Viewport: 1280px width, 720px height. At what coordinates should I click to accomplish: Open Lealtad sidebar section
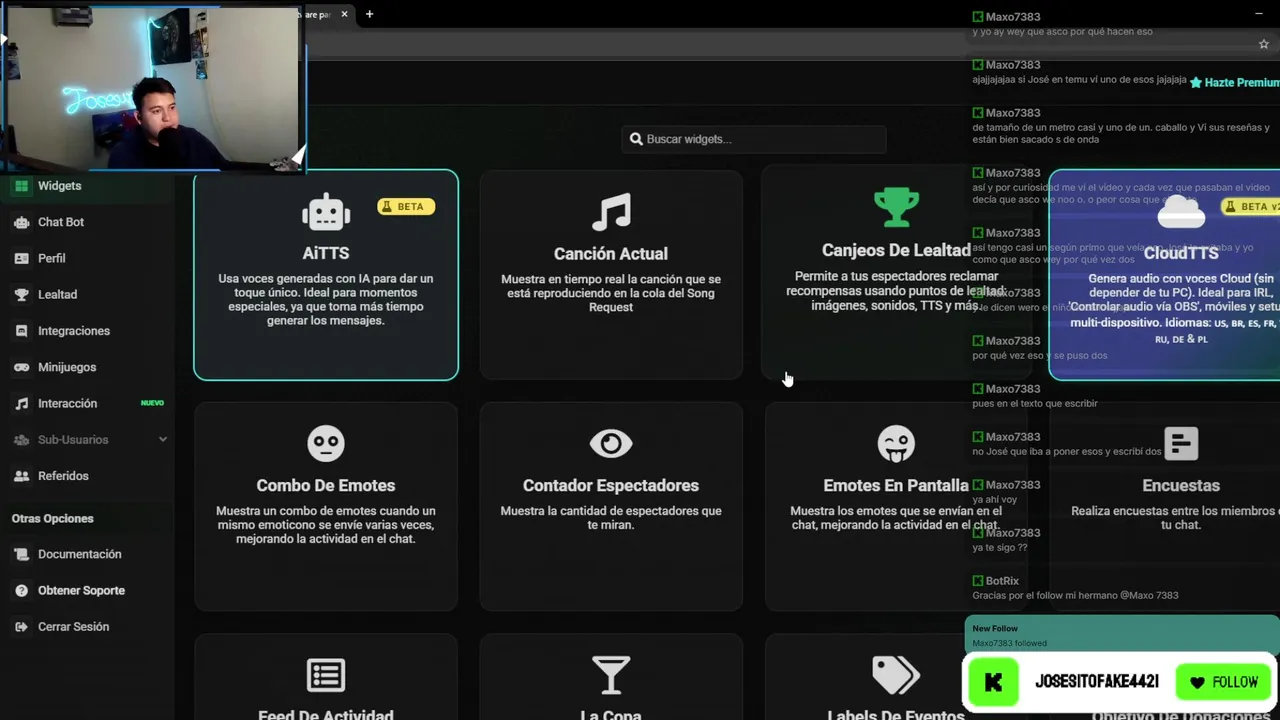57,295
